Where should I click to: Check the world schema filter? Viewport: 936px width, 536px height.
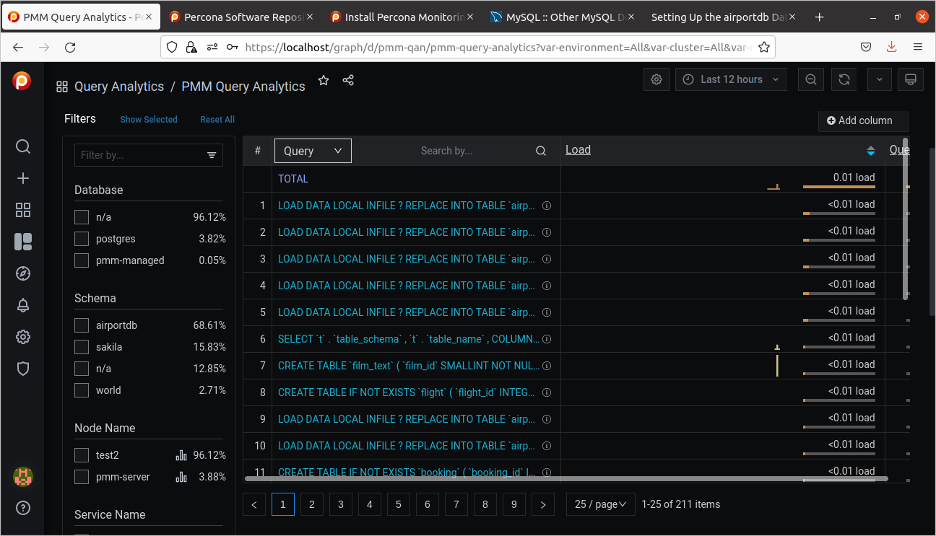click(x=81, y=390)
